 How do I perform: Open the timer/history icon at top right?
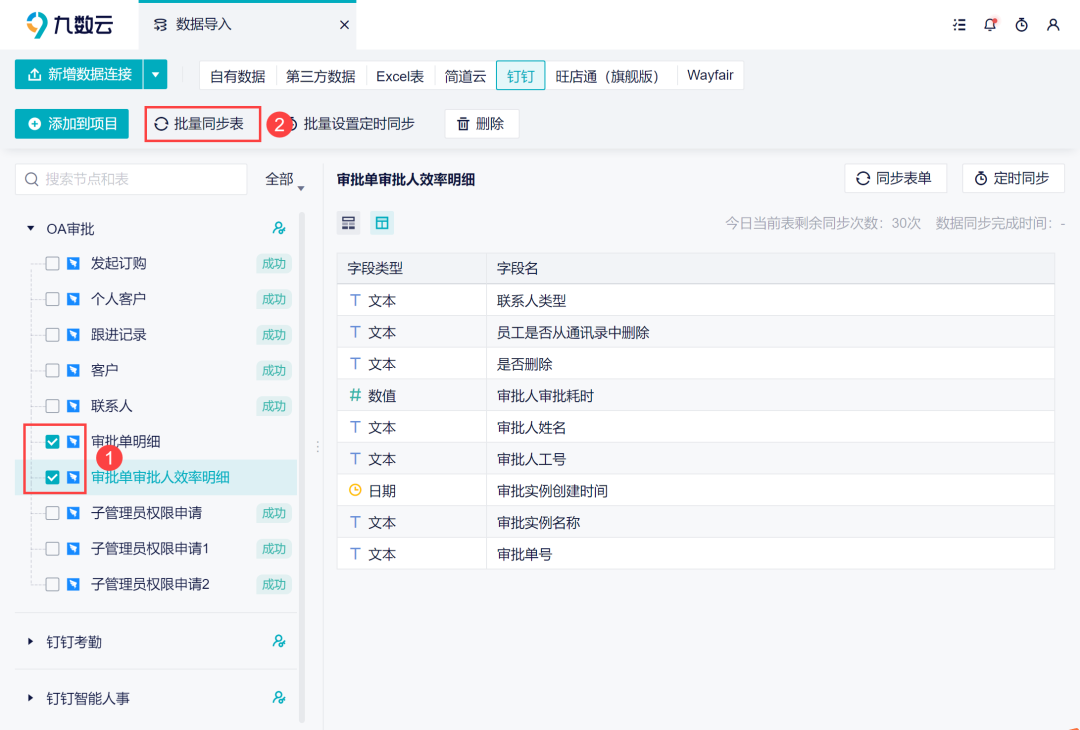1021,25
